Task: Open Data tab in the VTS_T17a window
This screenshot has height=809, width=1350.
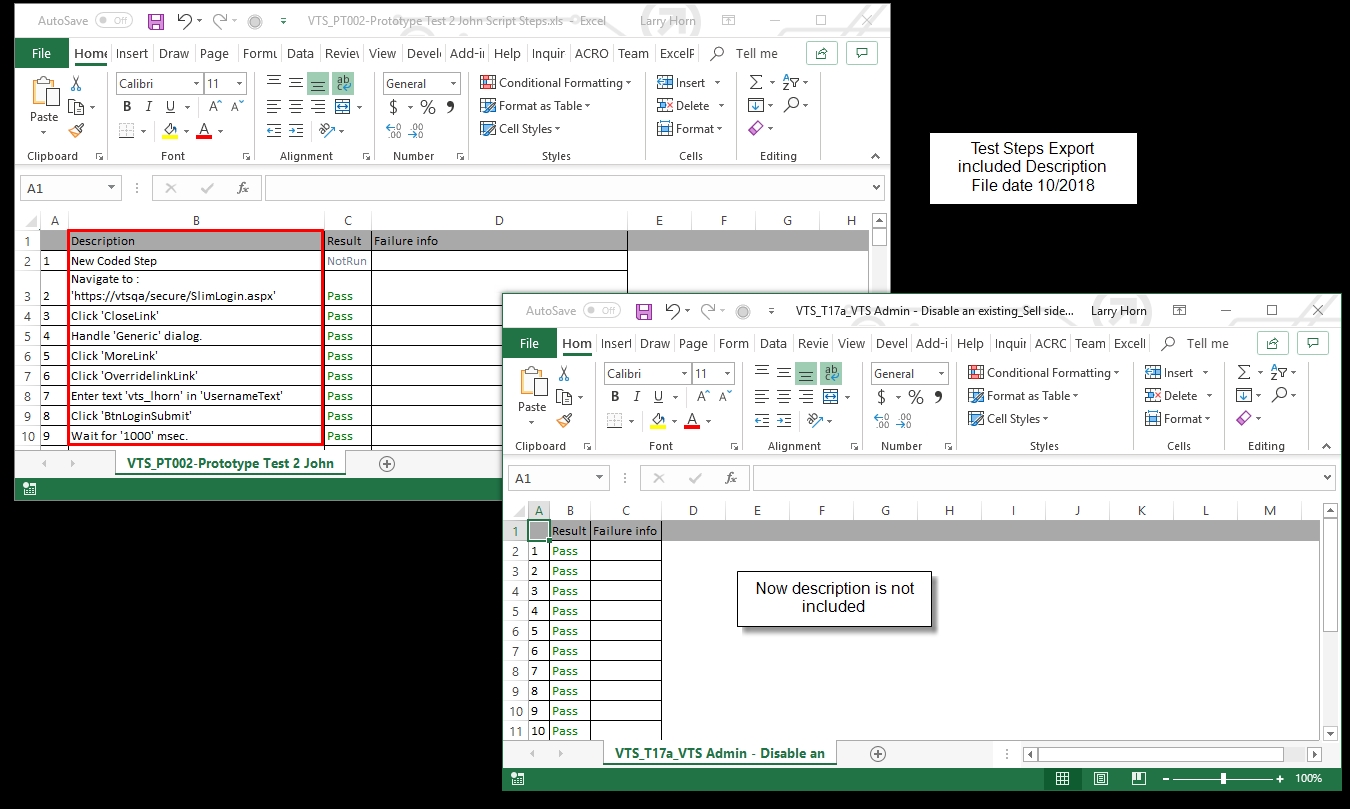Action: tap(773, 343)
